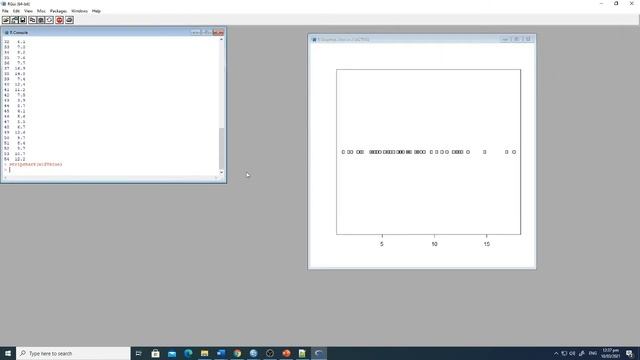
Task: Open Microsoft Word from the taskbar
Action: point(221,353)
